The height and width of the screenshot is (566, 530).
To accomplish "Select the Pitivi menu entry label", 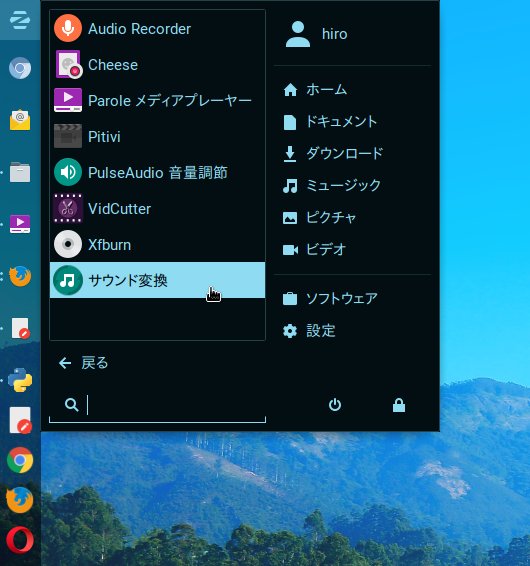I will click(104, 137).
